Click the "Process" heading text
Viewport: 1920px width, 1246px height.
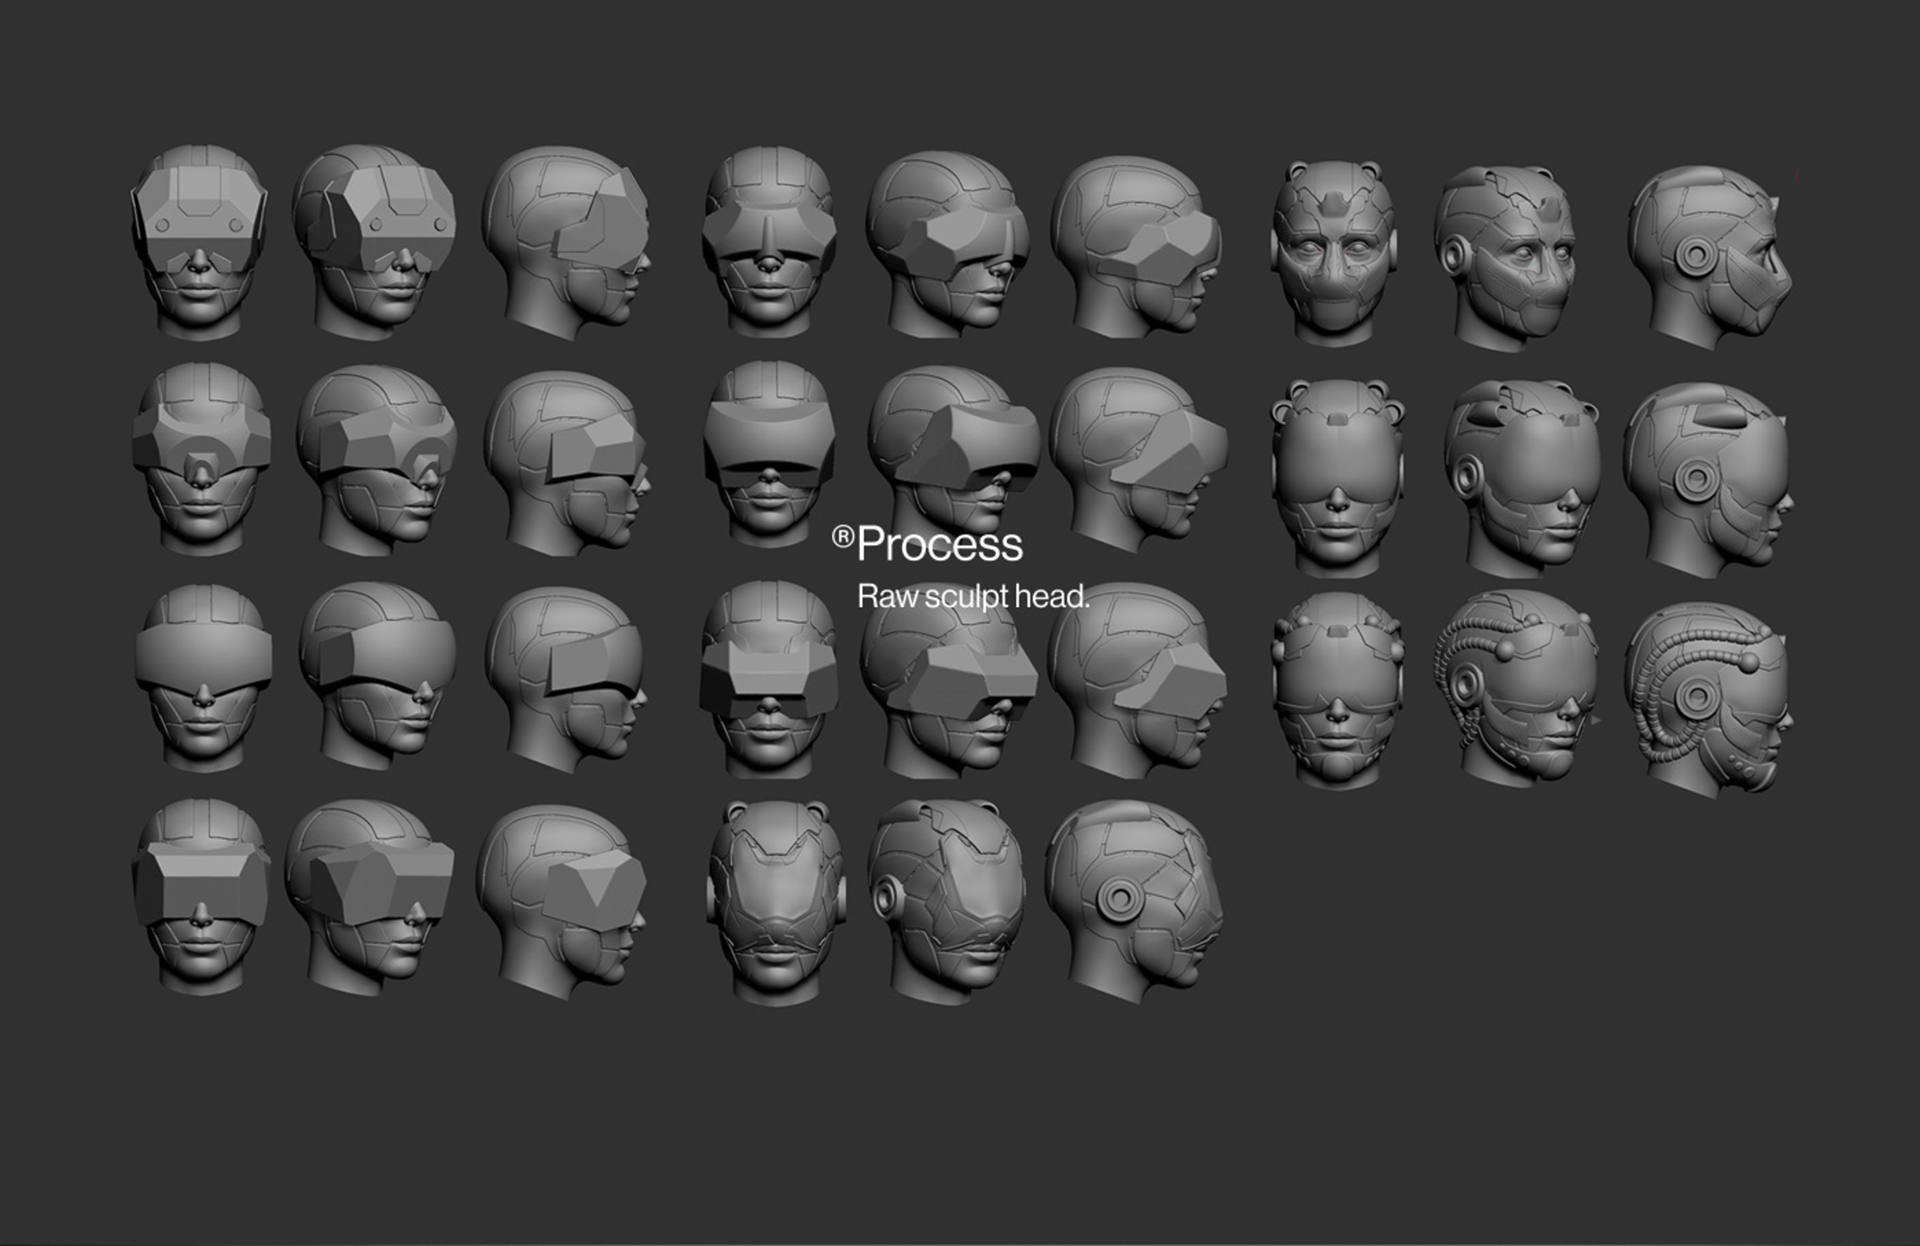click(x=939, y=545)
